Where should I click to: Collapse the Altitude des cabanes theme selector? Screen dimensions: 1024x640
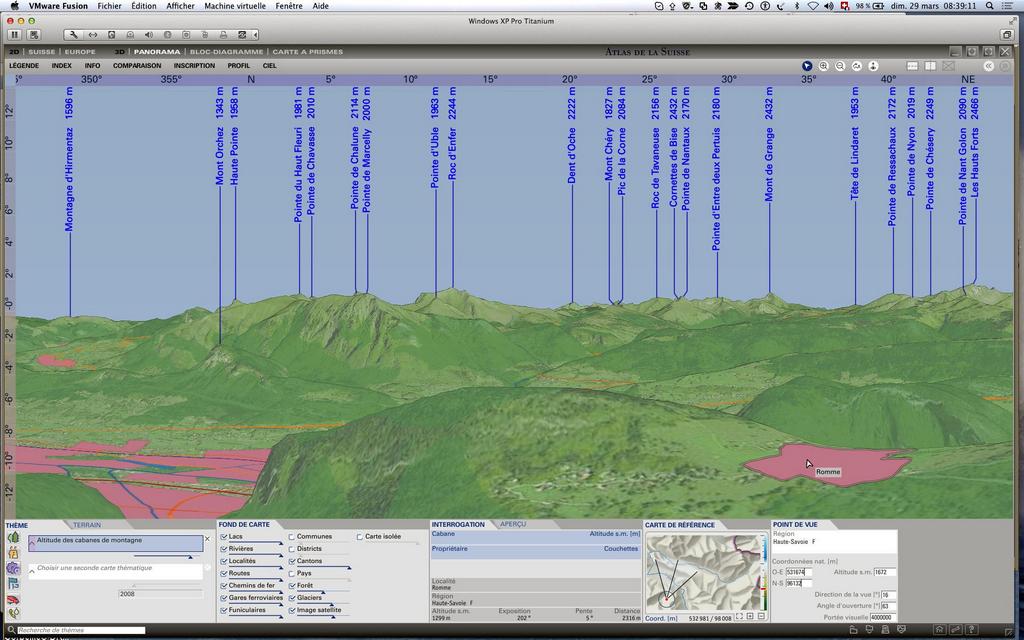point(32,541)
